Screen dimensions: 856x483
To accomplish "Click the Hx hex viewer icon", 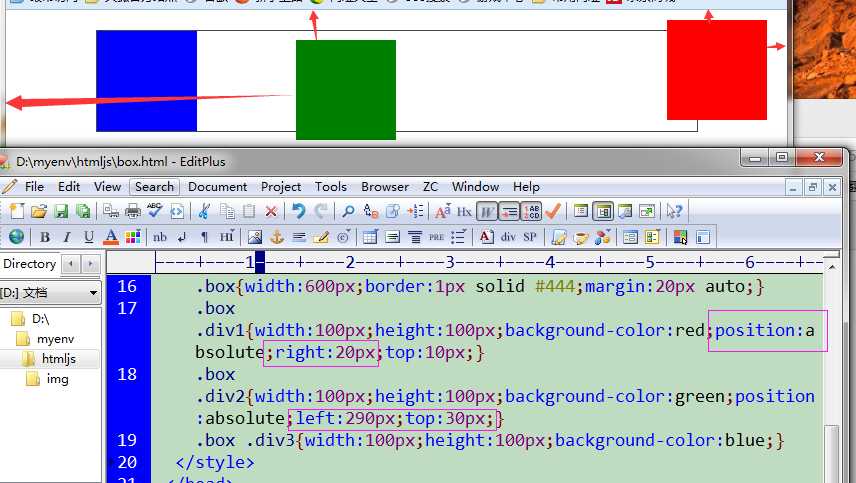I will (x=464, y=211).
